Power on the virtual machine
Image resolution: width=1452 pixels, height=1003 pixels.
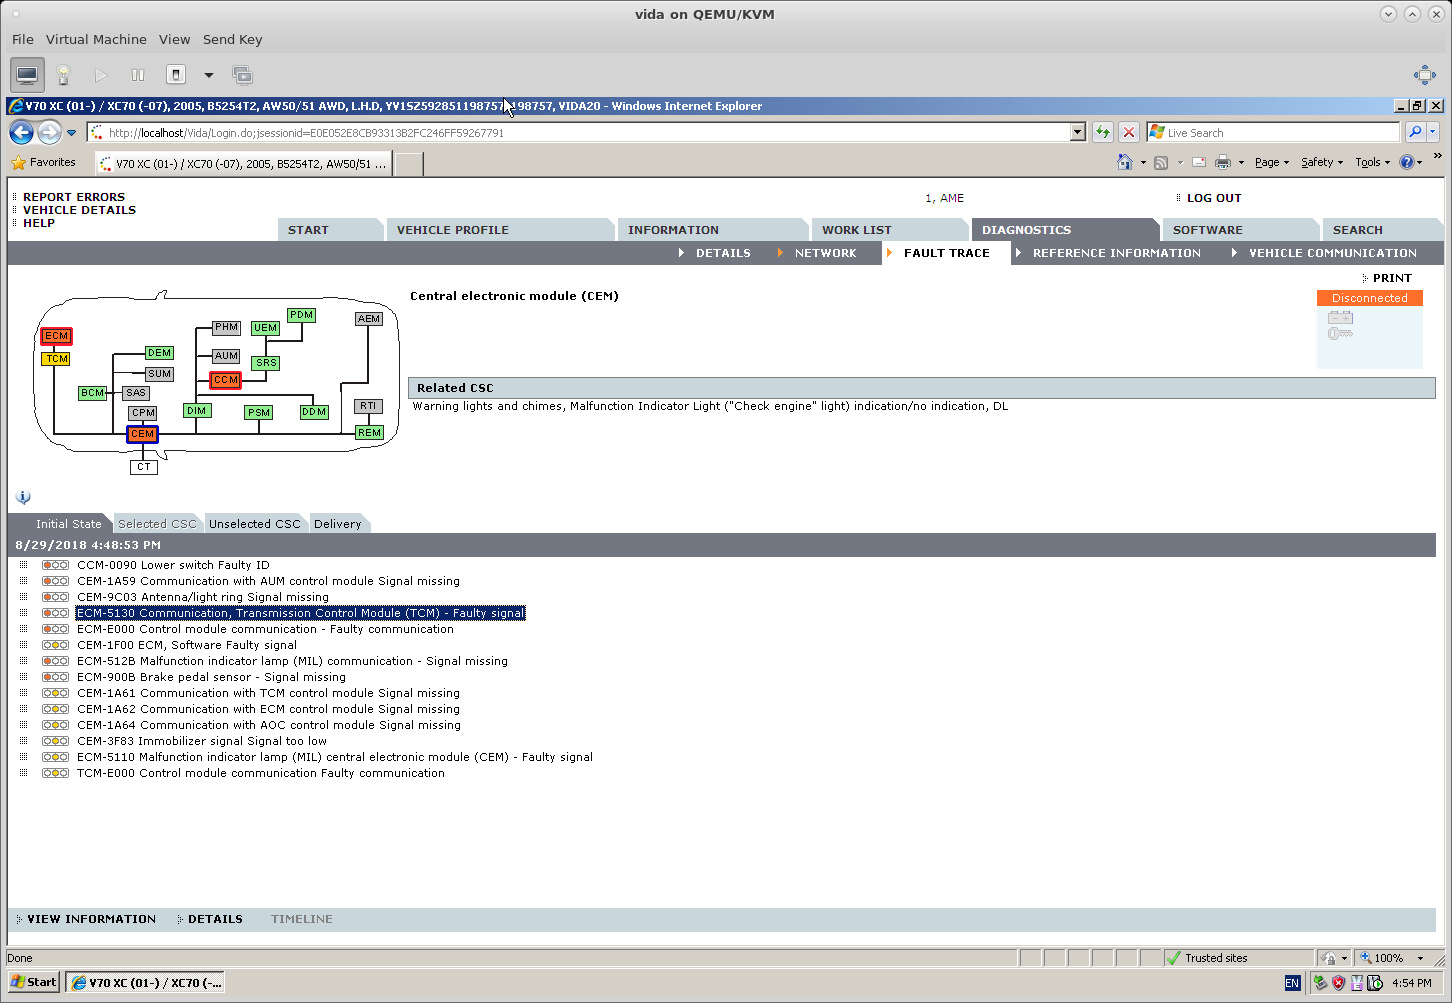coord(101,75)
